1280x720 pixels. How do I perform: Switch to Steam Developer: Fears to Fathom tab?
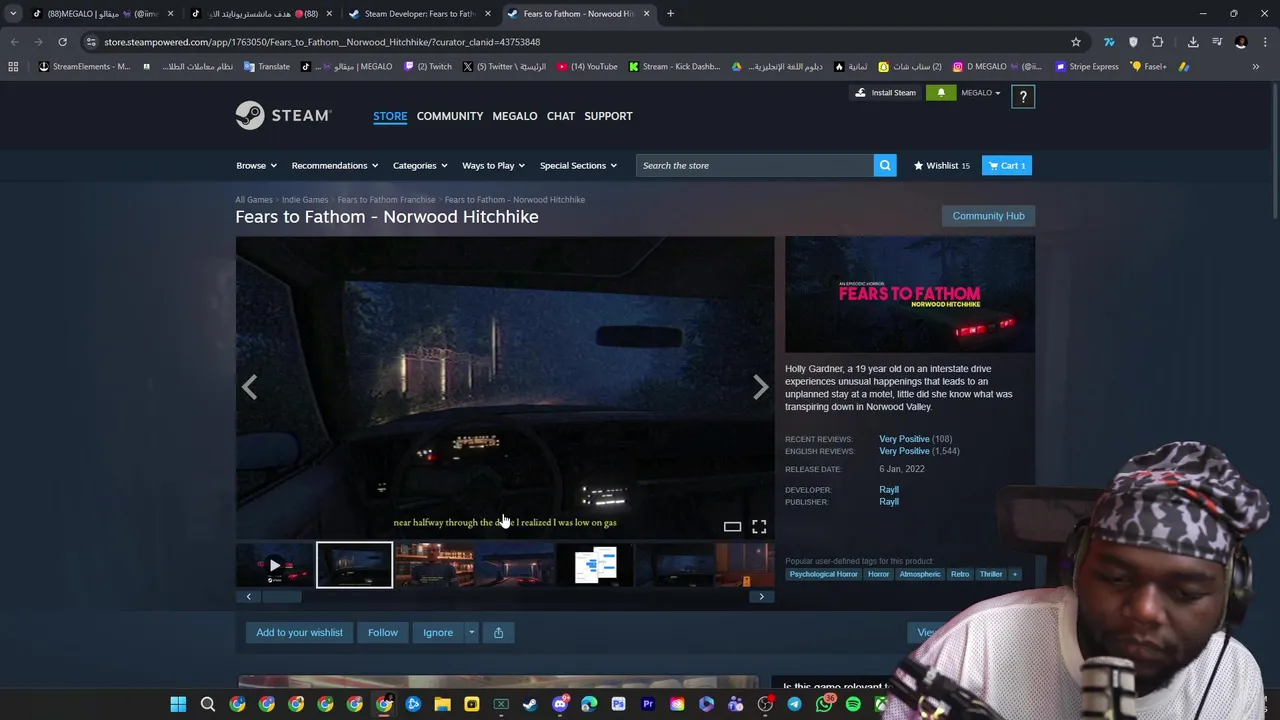(418, 13)
